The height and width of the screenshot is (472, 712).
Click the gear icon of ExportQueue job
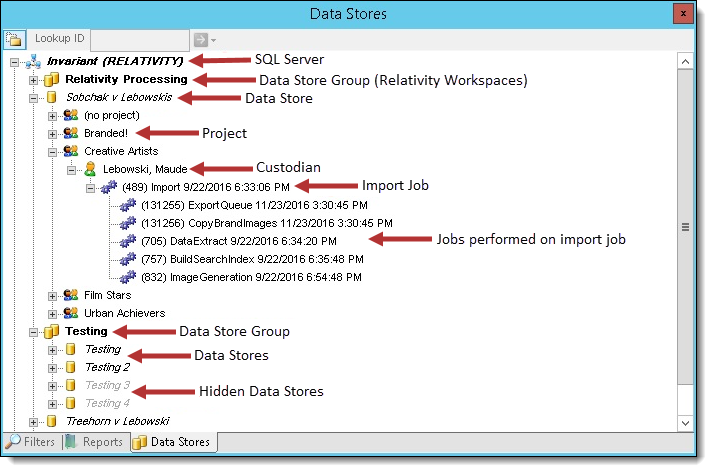click(128, 205)
